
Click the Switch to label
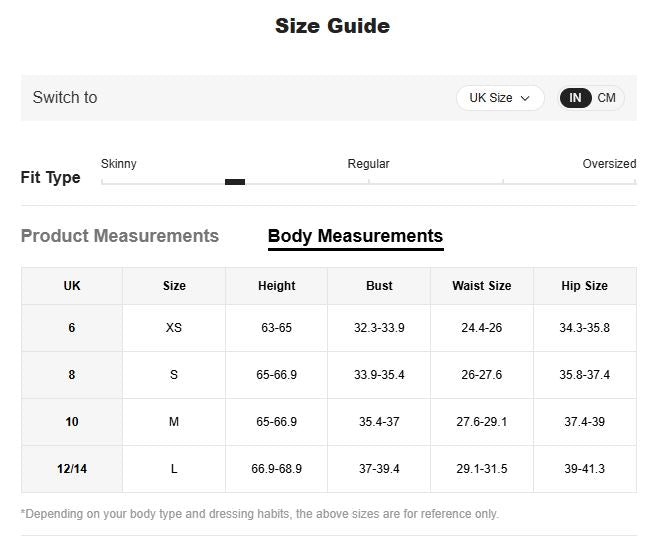[65, 98]
